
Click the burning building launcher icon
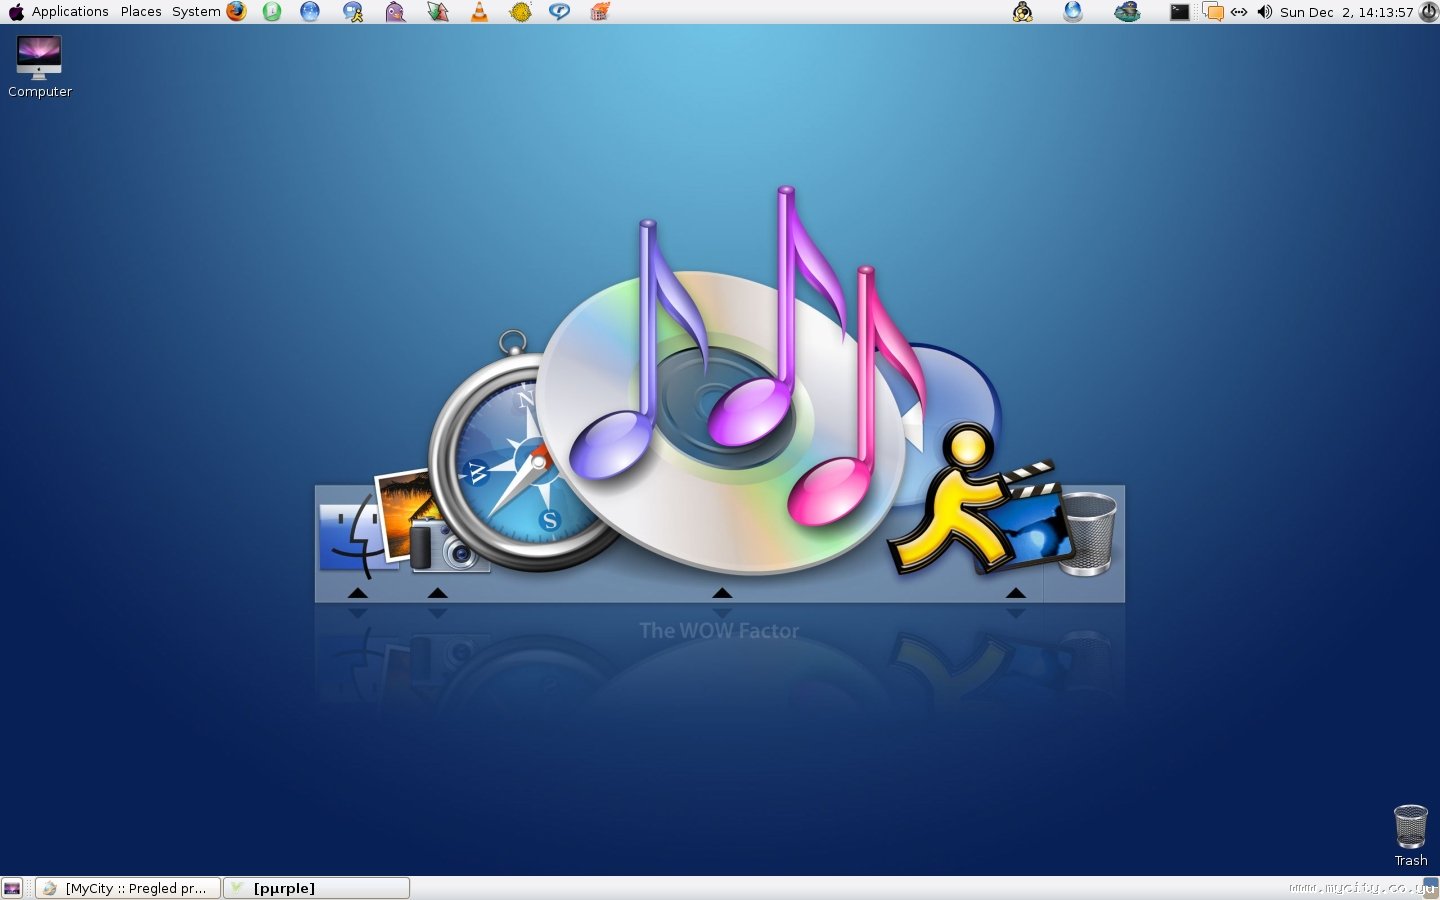pos(600,12)
